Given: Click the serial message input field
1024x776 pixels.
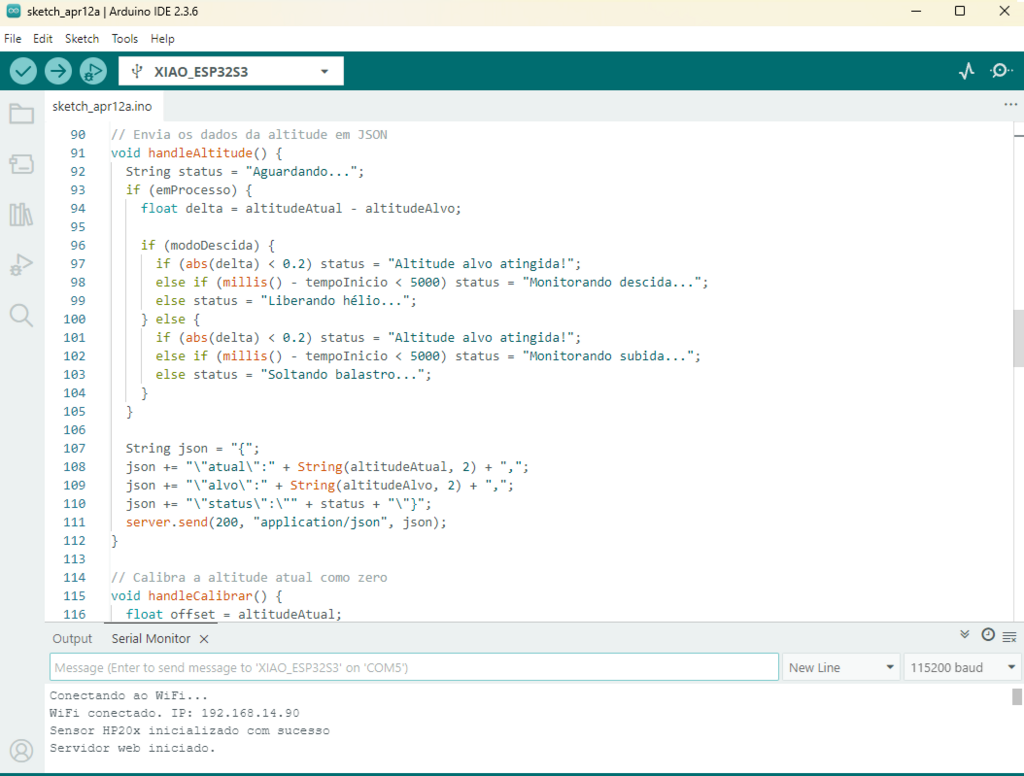Looking at the screenshot, I should 413,667.
